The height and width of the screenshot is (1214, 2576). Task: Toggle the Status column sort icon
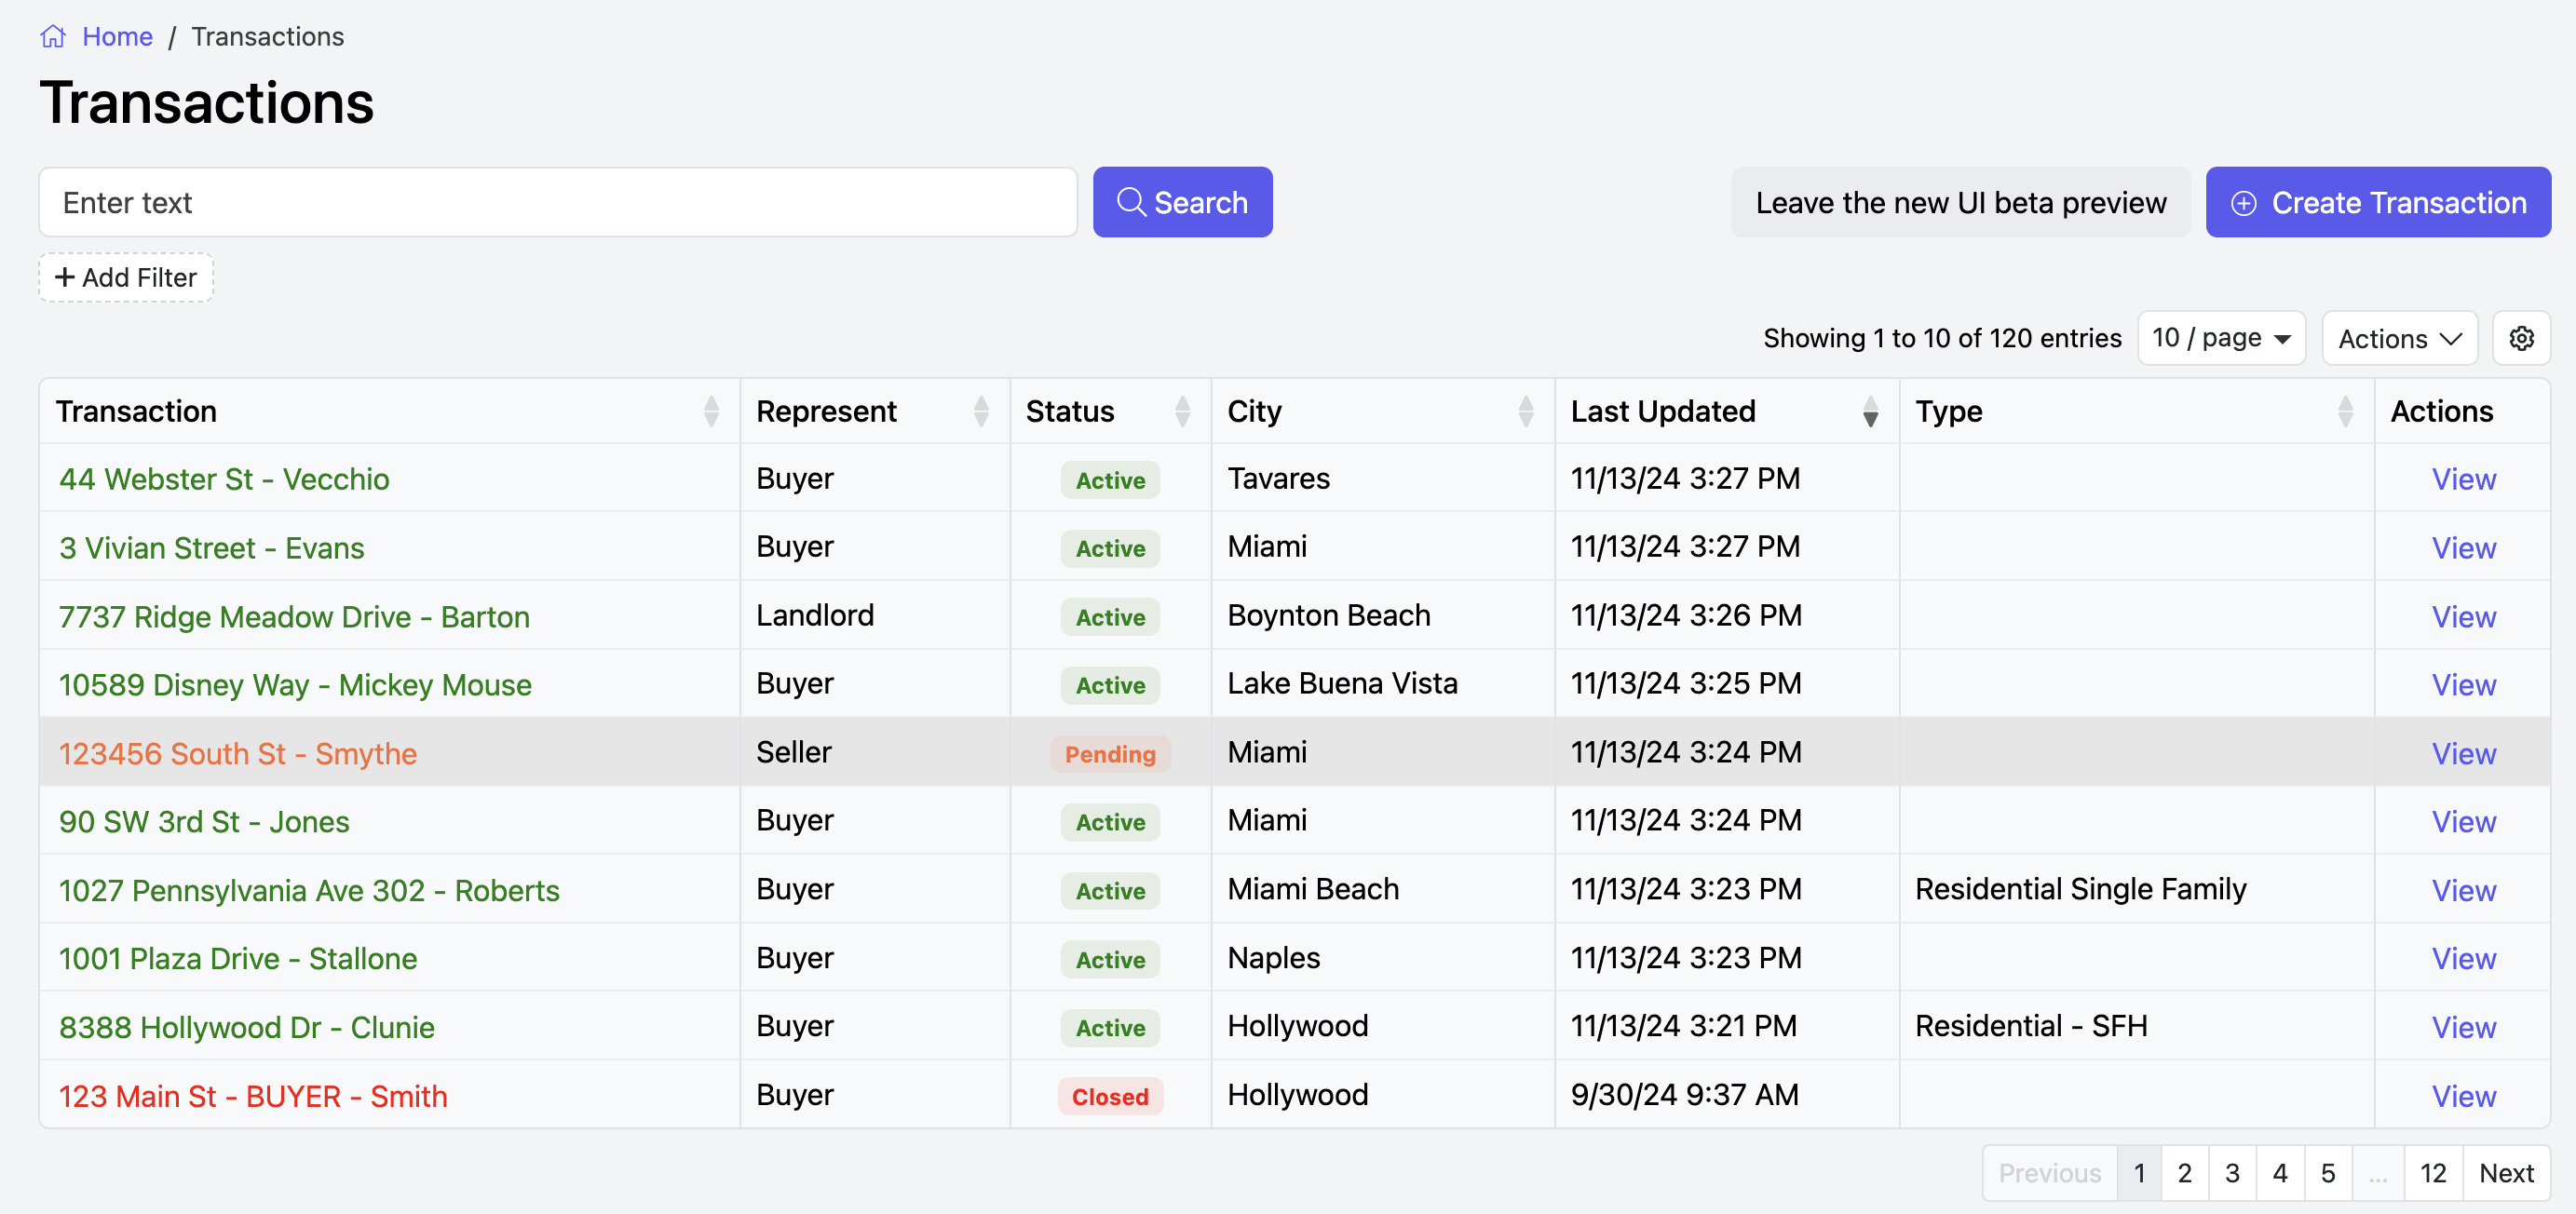point(1182,412)
